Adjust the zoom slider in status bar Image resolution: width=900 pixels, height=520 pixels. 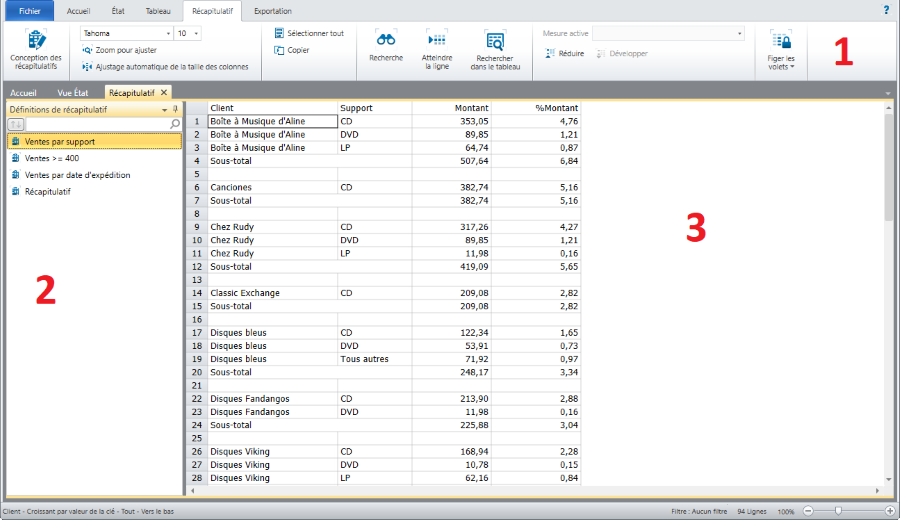[838, 511]
